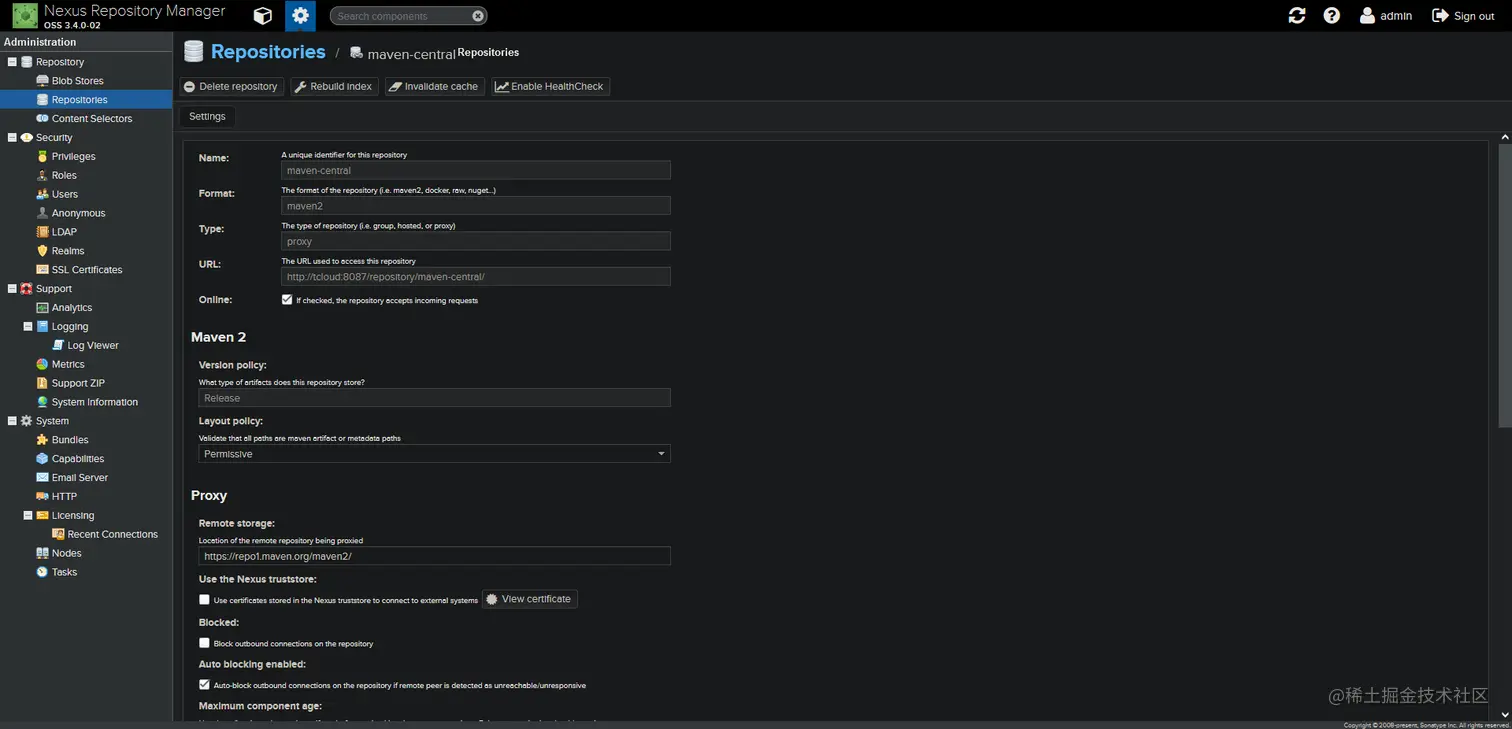Screen dimensions: 1512x729
Task: Select the Administration gear icon
Action: (299, 15)
